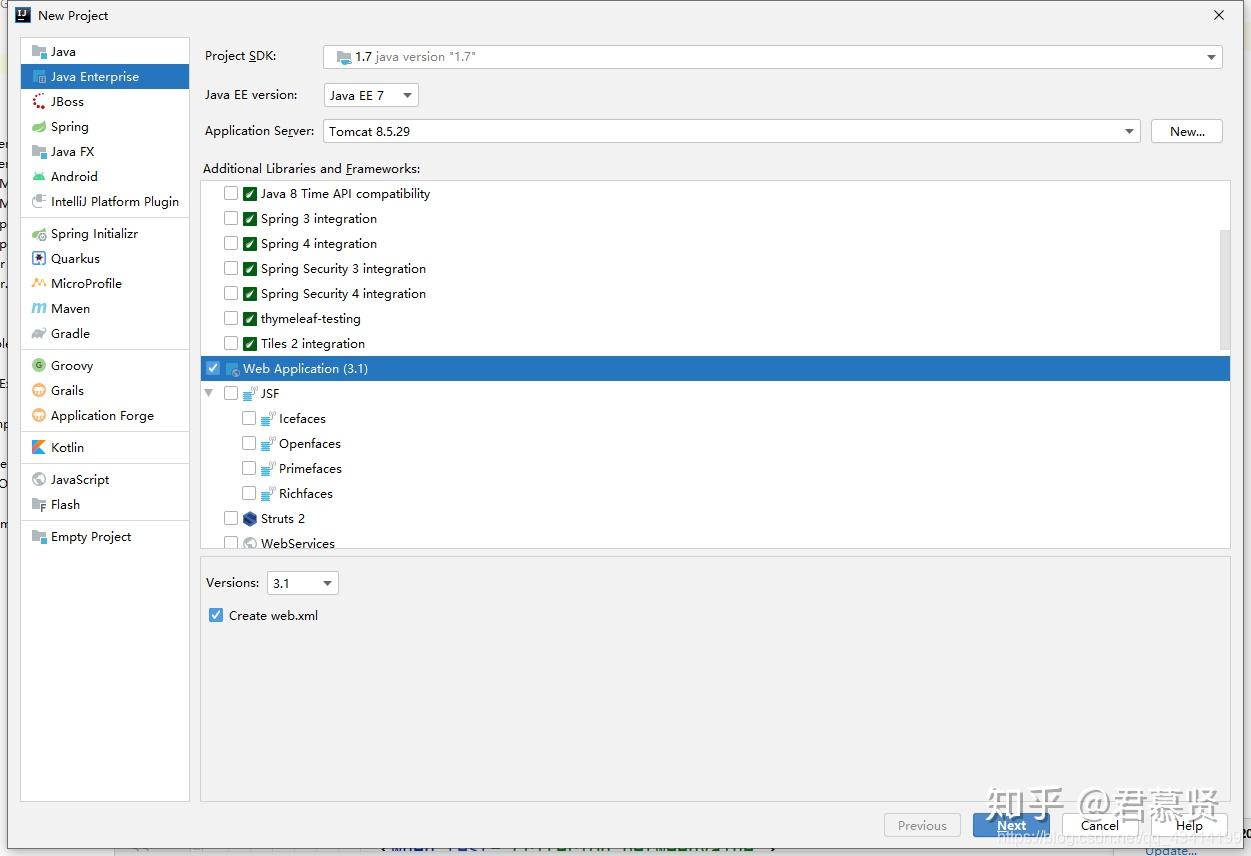Open the Application Server dropdown
1251x856 pixels.
(x=732, y=131)
